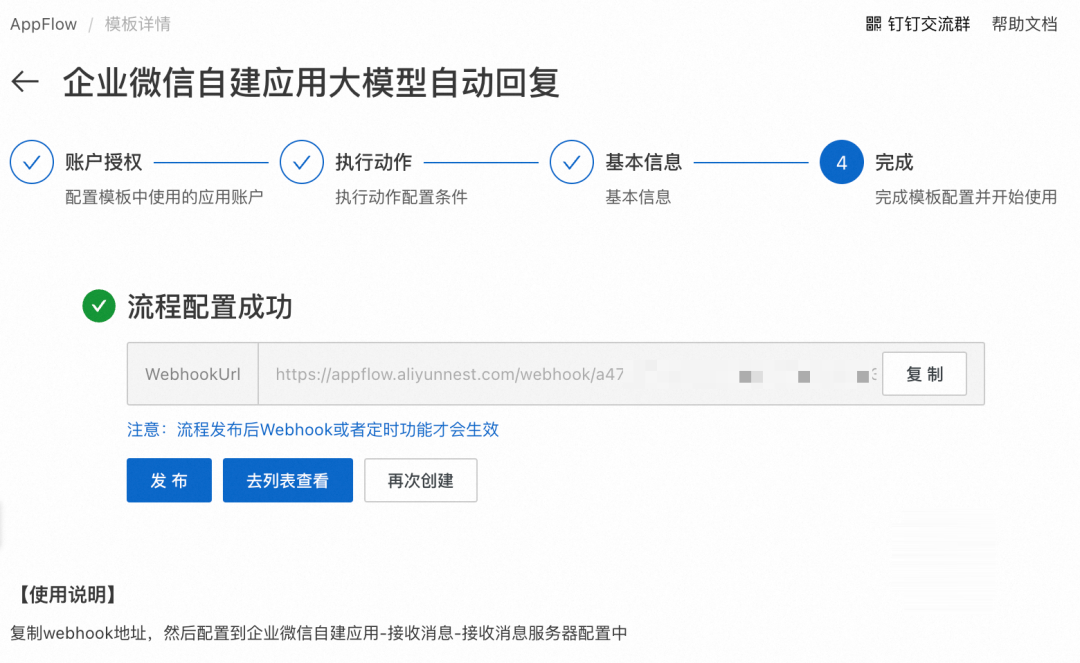Click the 基本信息 description under the third step
This screenshot has height=663, width=1080.
tap(638, 197)
